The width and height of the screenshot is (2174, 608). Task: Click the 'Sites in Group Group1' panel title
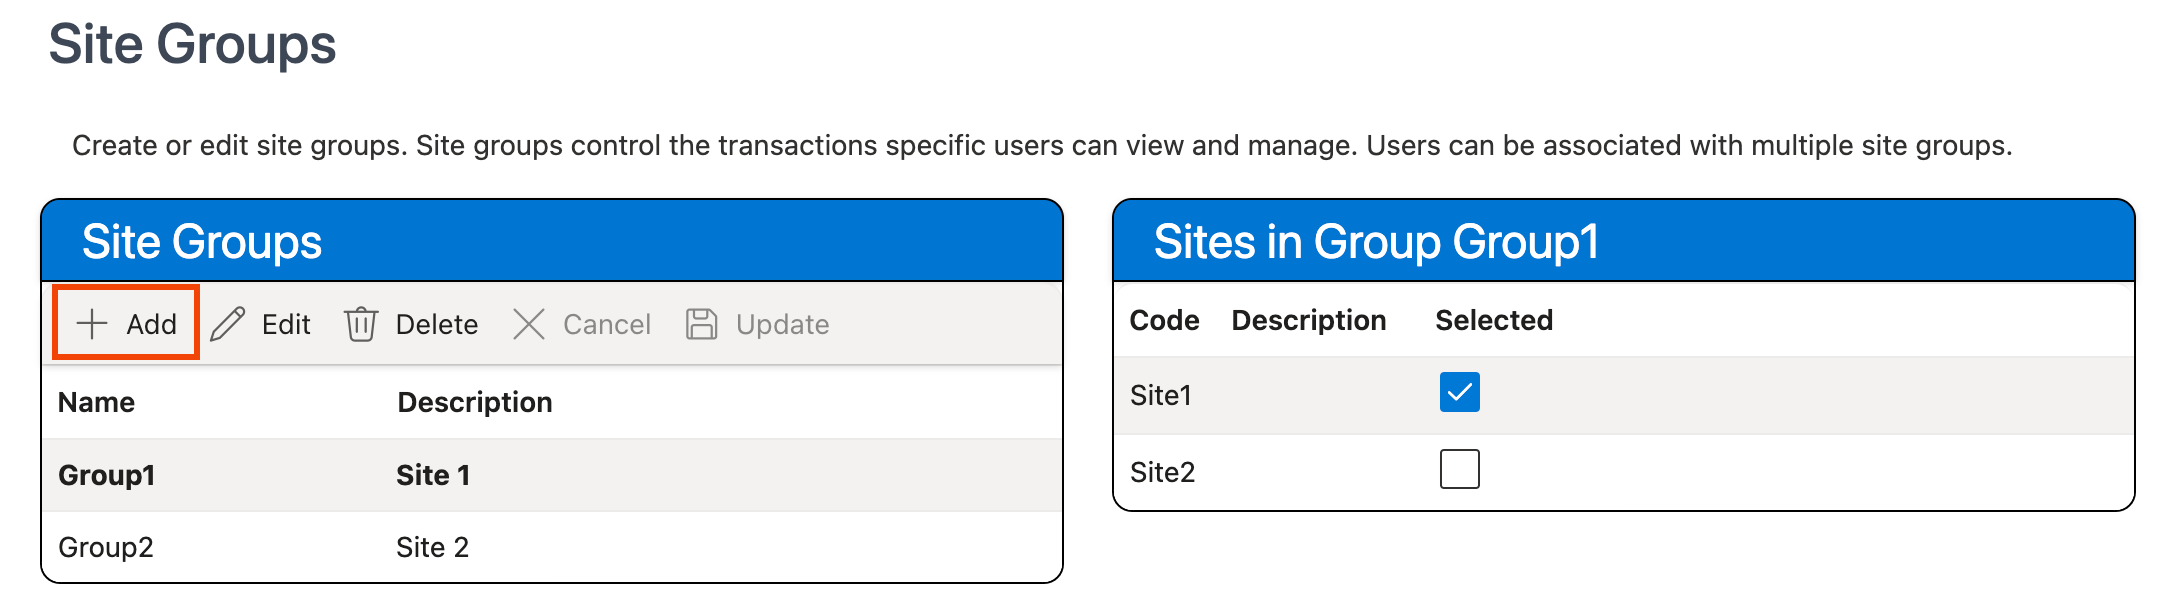pos(1376,242)
